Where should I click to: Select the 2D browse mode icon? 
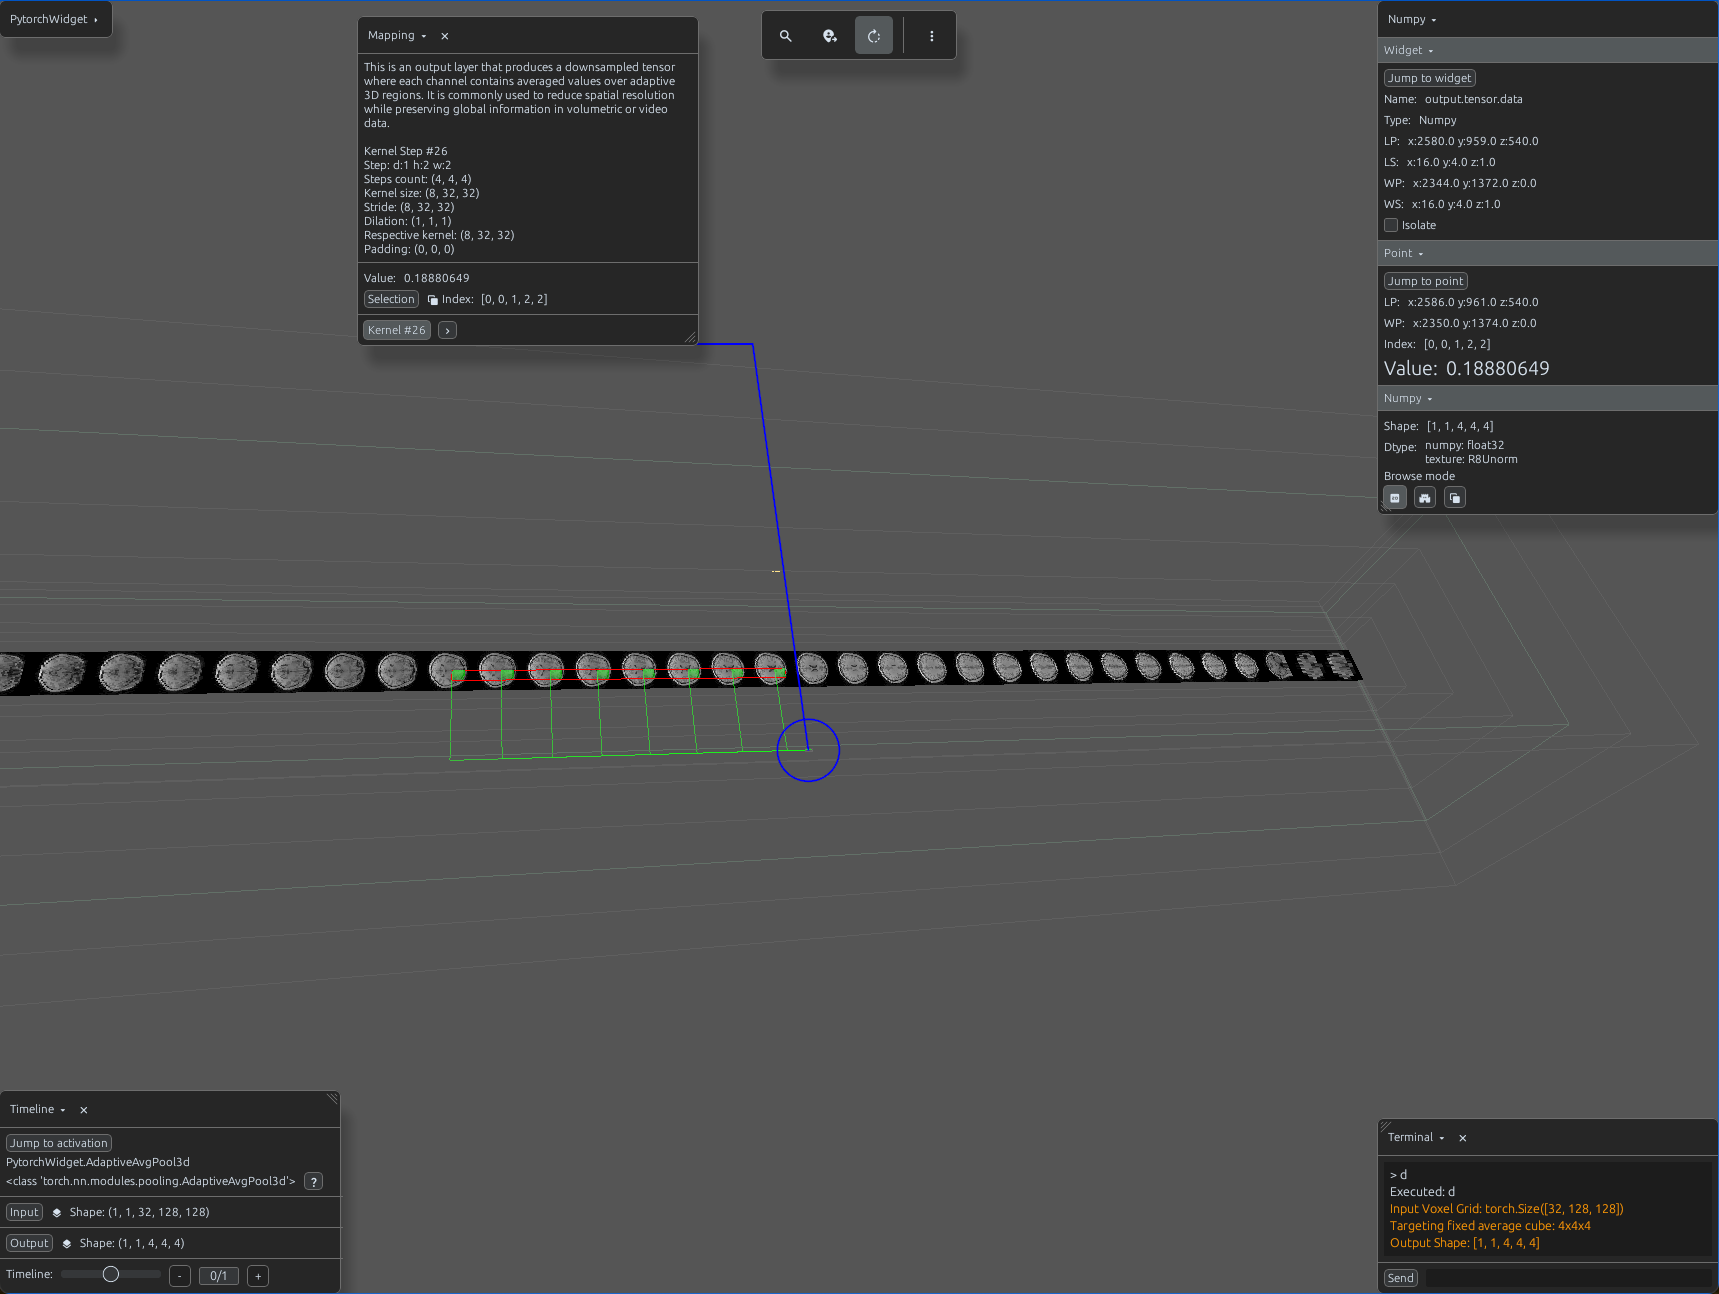(x=1395, y=498)
